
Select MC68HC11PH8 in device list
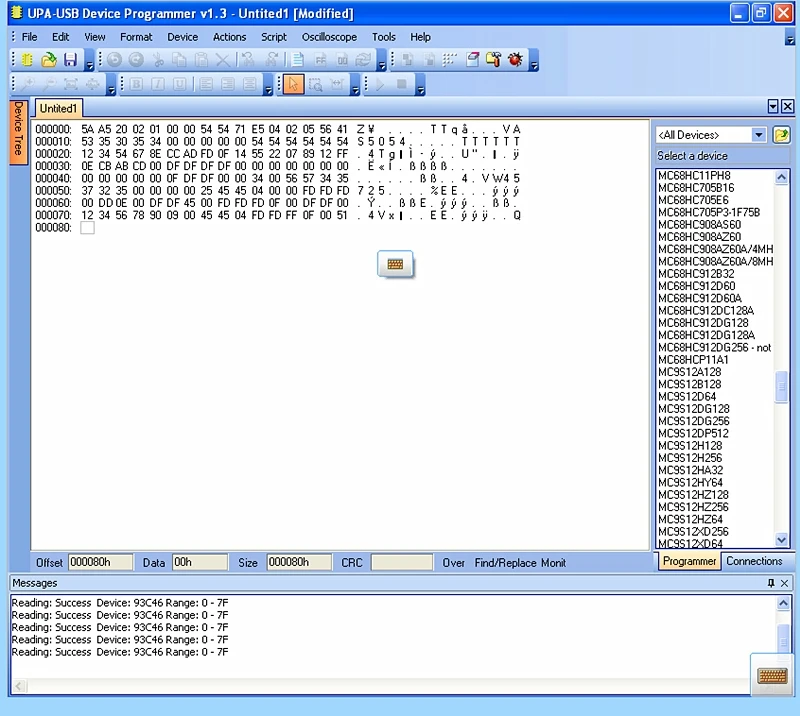coord(694,176)
